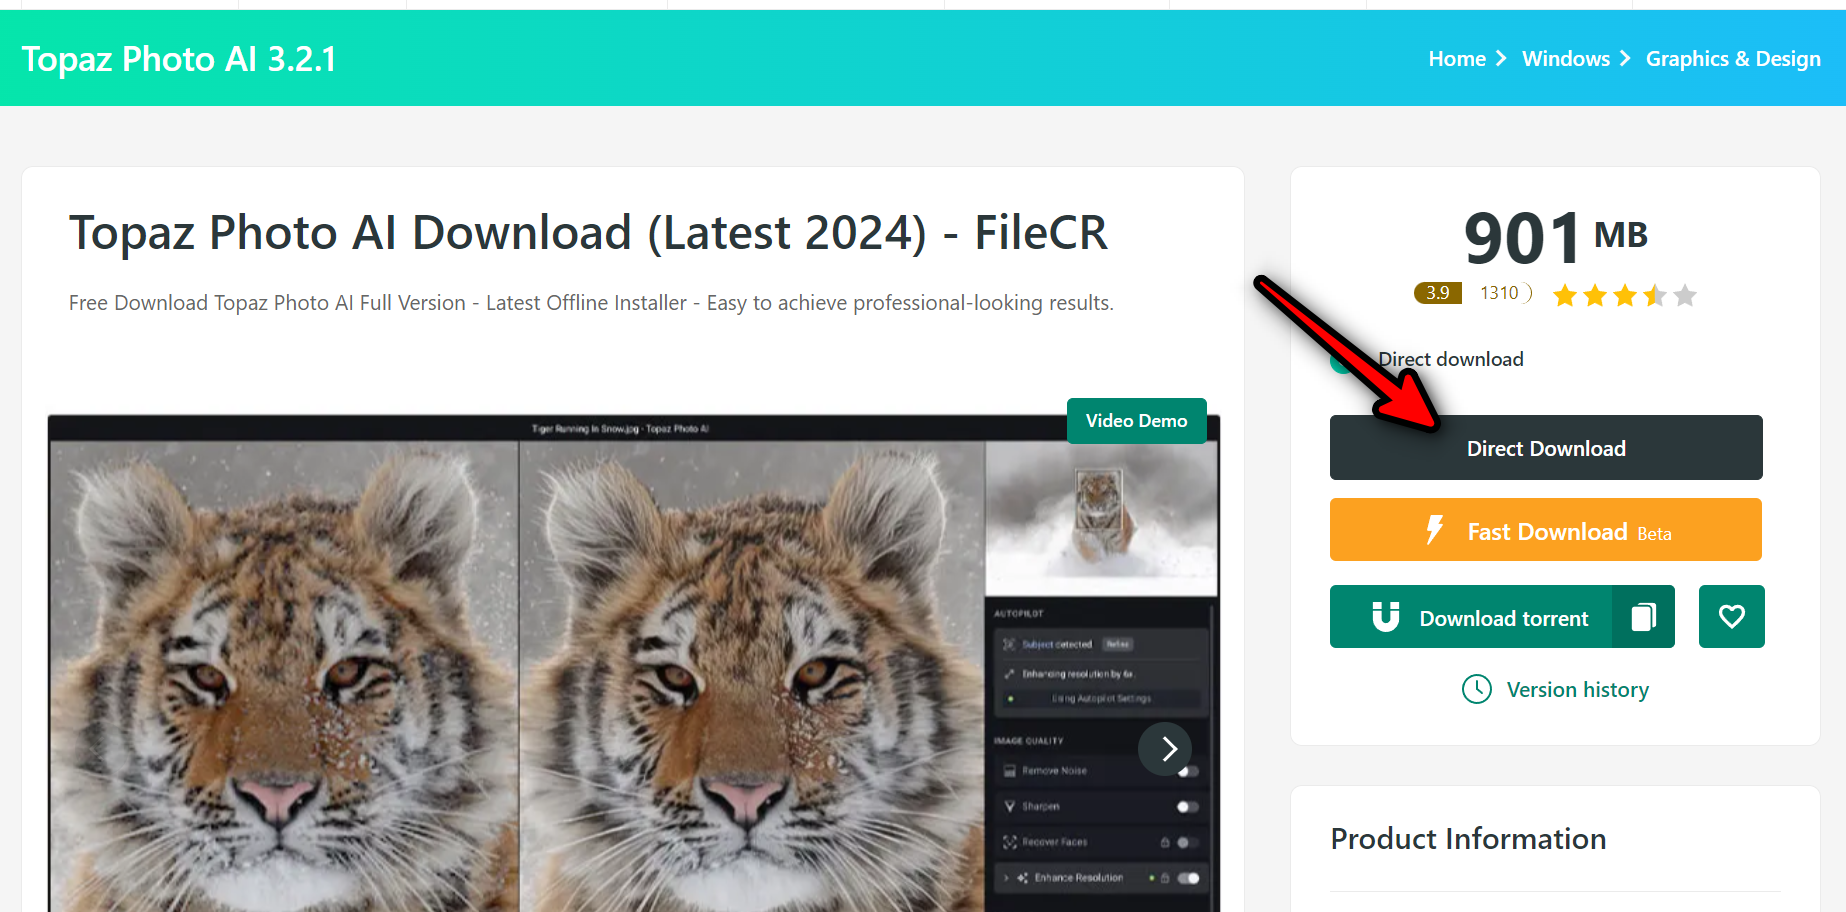Open the Windows breadcrumb category
This screenshot has height=912, width=1846.
click(1566, 59)
